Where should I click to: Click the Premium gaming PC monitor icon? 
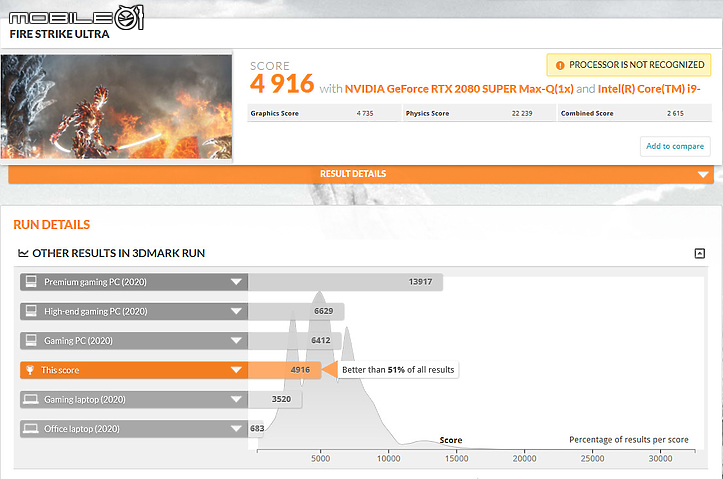[31, 282]
